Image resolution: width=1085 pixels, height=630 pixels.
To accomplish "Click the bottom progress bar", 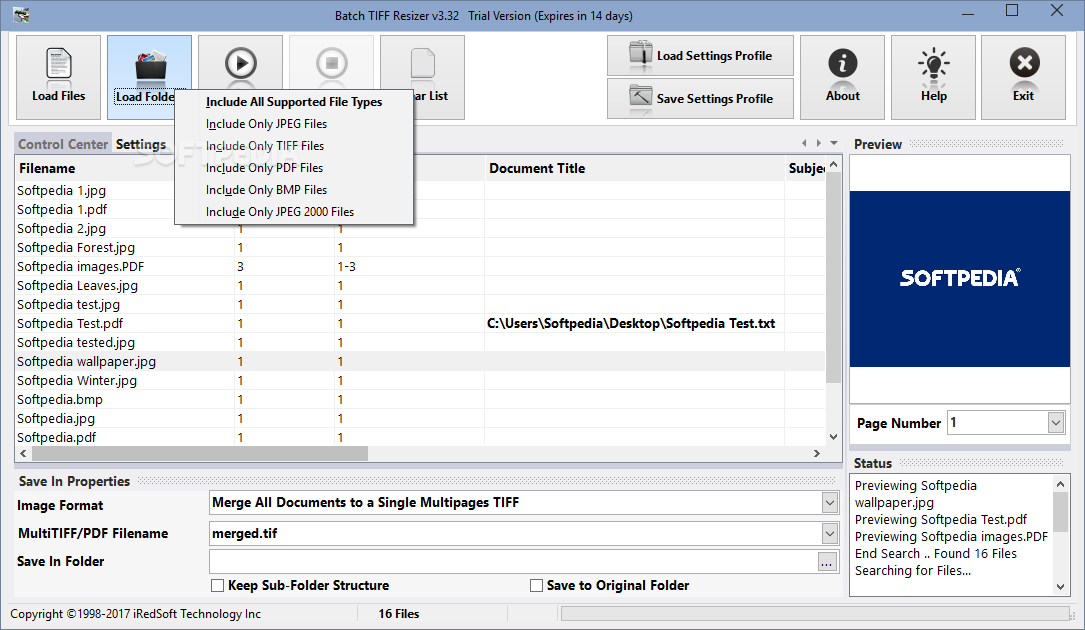I will coord(815,613).
